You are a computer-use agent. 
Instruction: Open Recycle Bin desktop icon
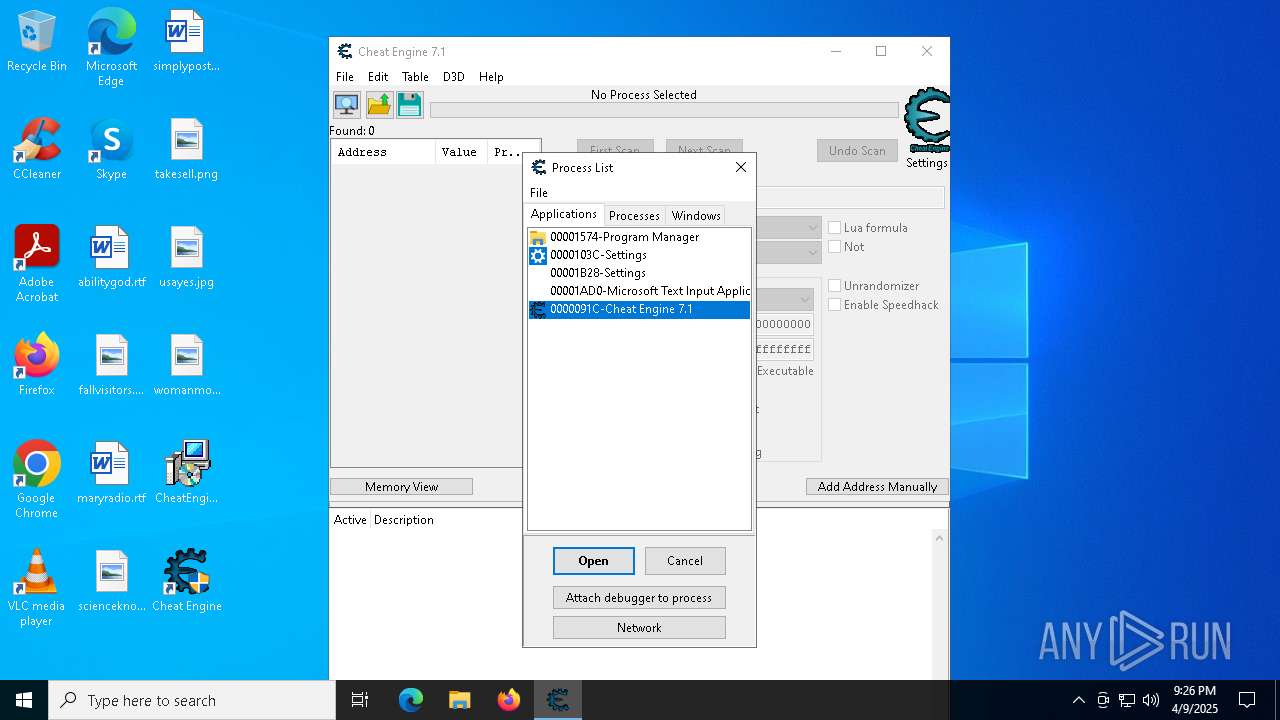click(x=37, y=42)
